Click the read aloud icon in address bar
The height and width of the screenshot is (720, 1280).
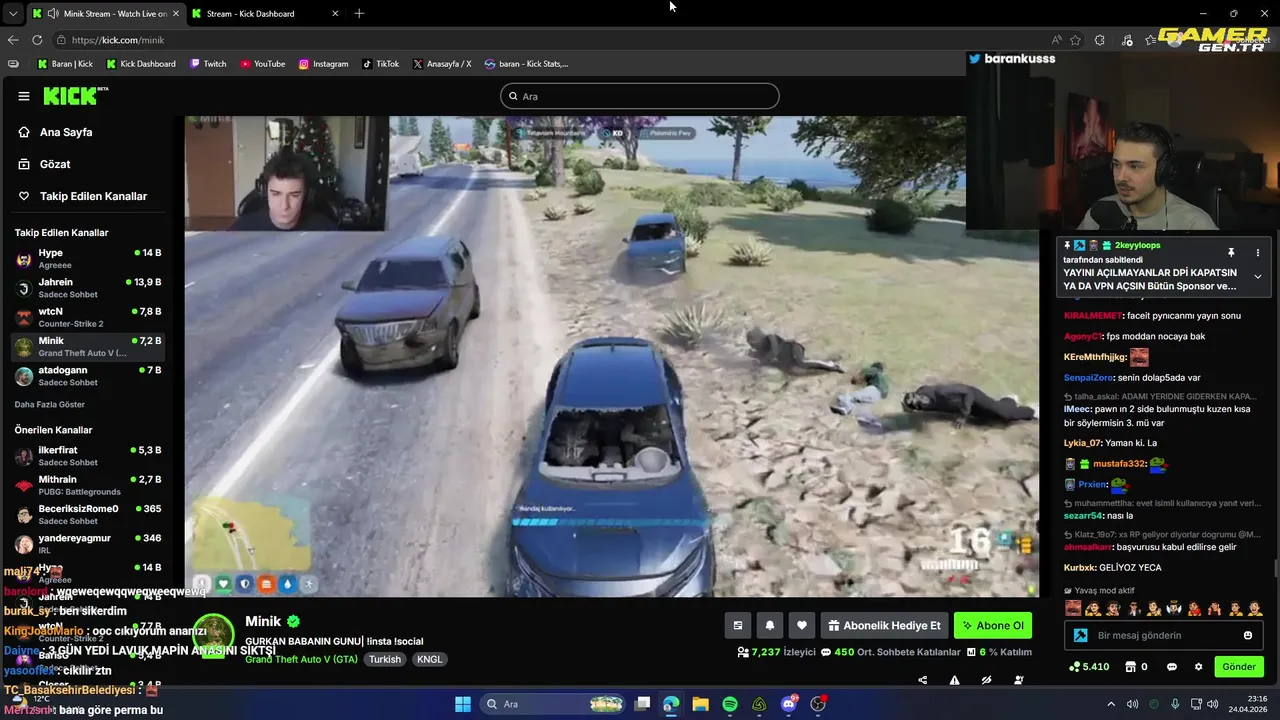click(x=1057, y=40)
